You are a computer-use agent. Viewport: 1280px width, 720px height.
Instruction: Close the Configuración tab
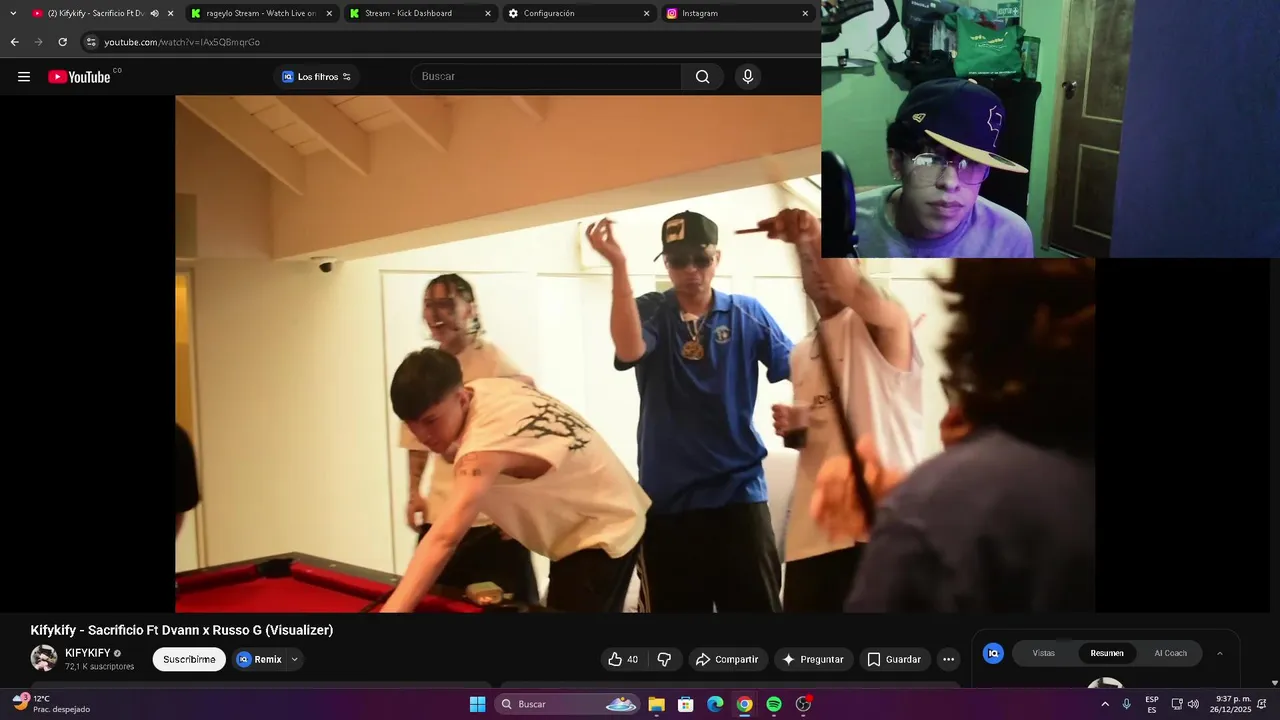point(646,13)
